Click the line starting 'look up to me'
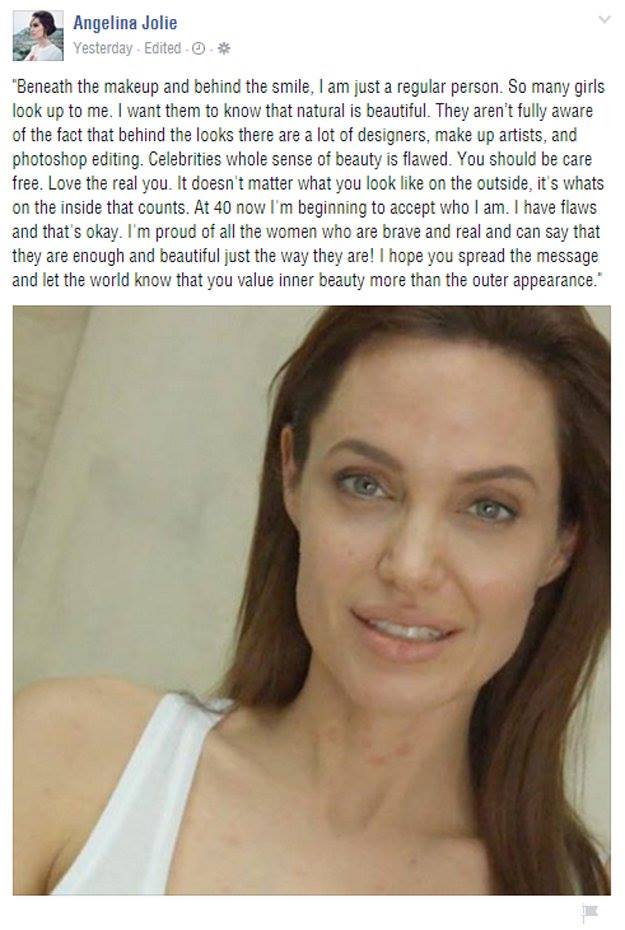This screenshot has height=930, width=625. coord(302,111)
